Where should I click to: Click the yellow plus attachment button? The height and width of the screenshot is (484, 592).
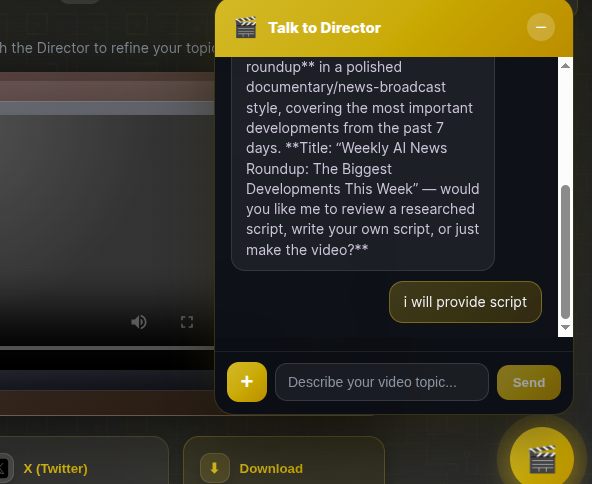pyautogui.click(x=247, y=382)
